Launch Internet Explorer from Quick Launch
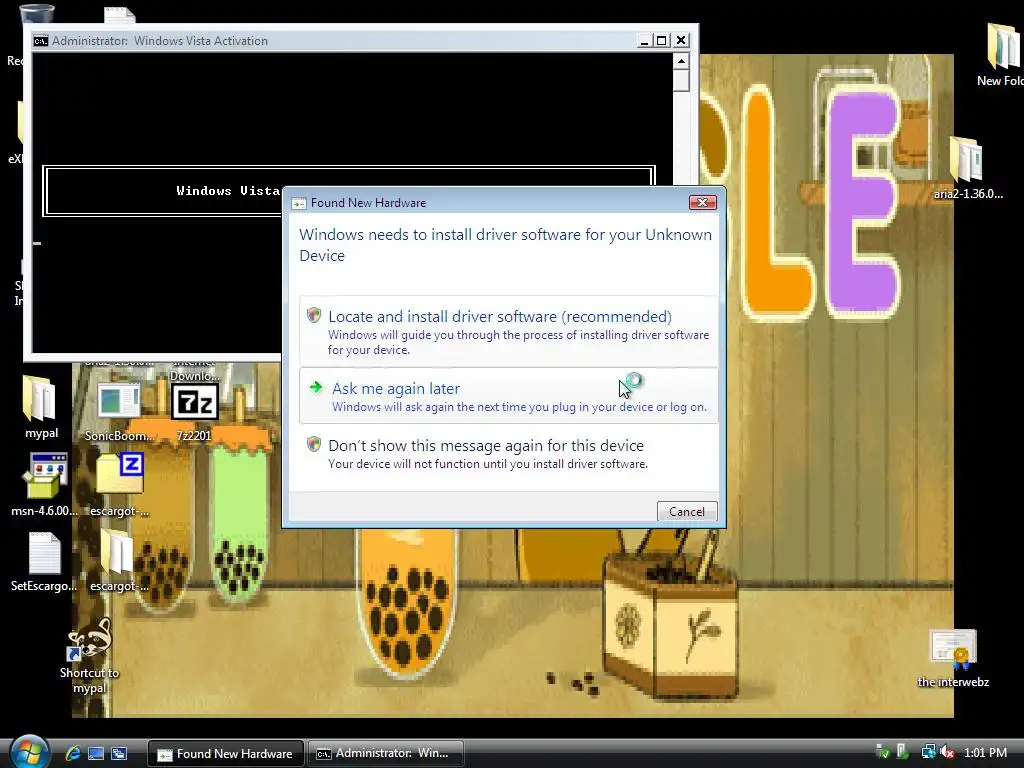 [73, 753]
